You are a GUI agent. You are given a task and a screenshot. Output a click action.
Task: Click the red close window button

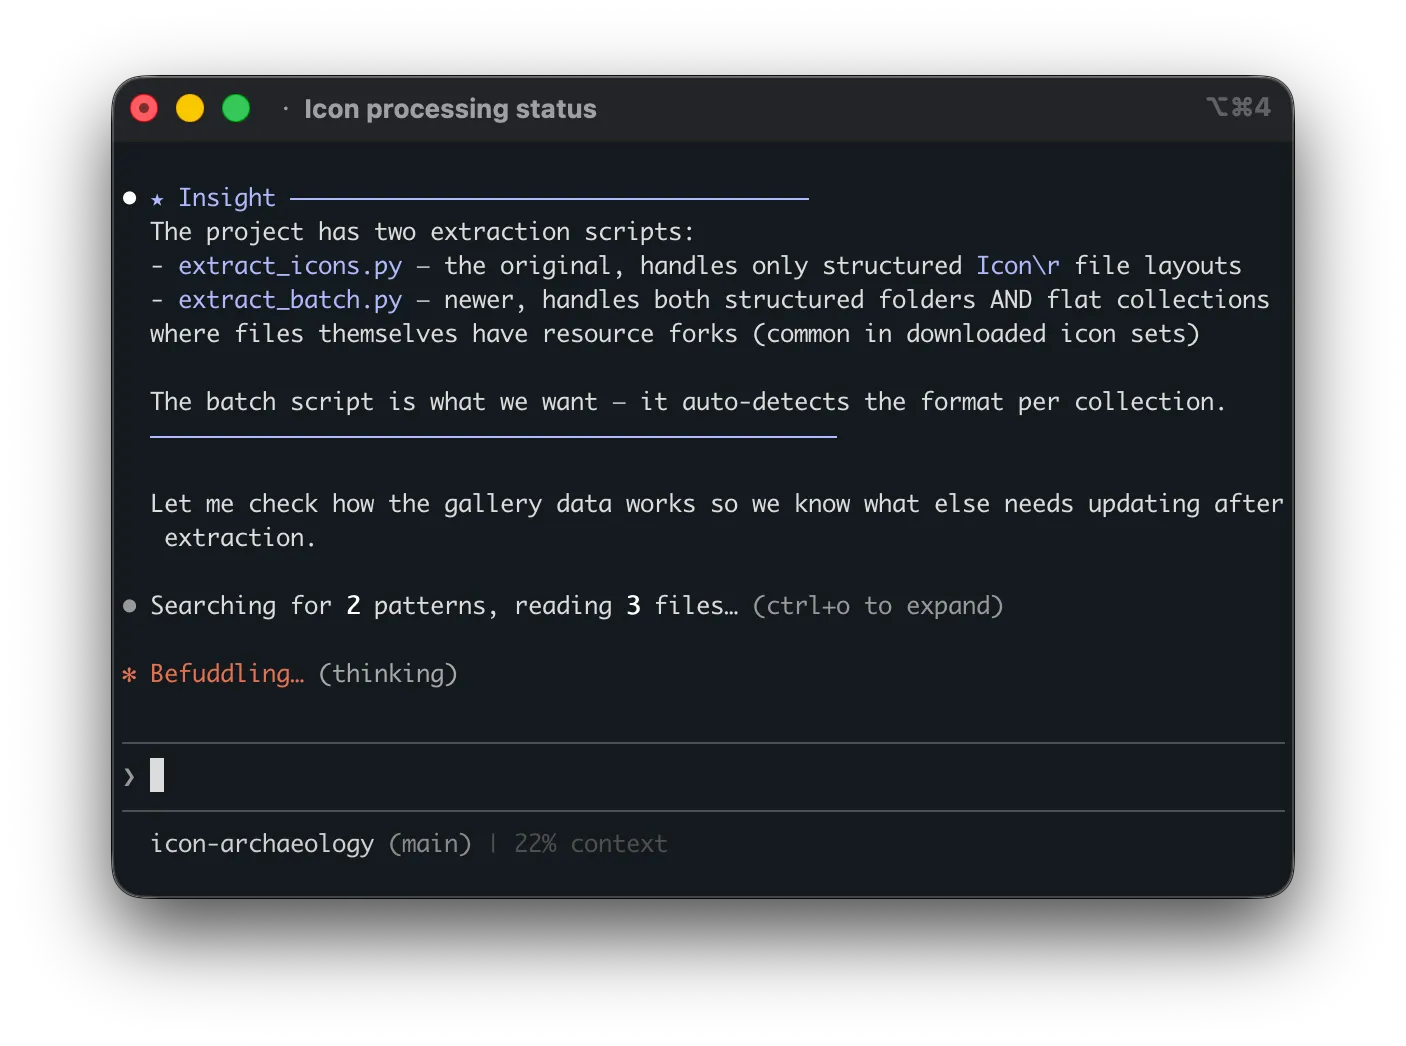tap(144, 108)
